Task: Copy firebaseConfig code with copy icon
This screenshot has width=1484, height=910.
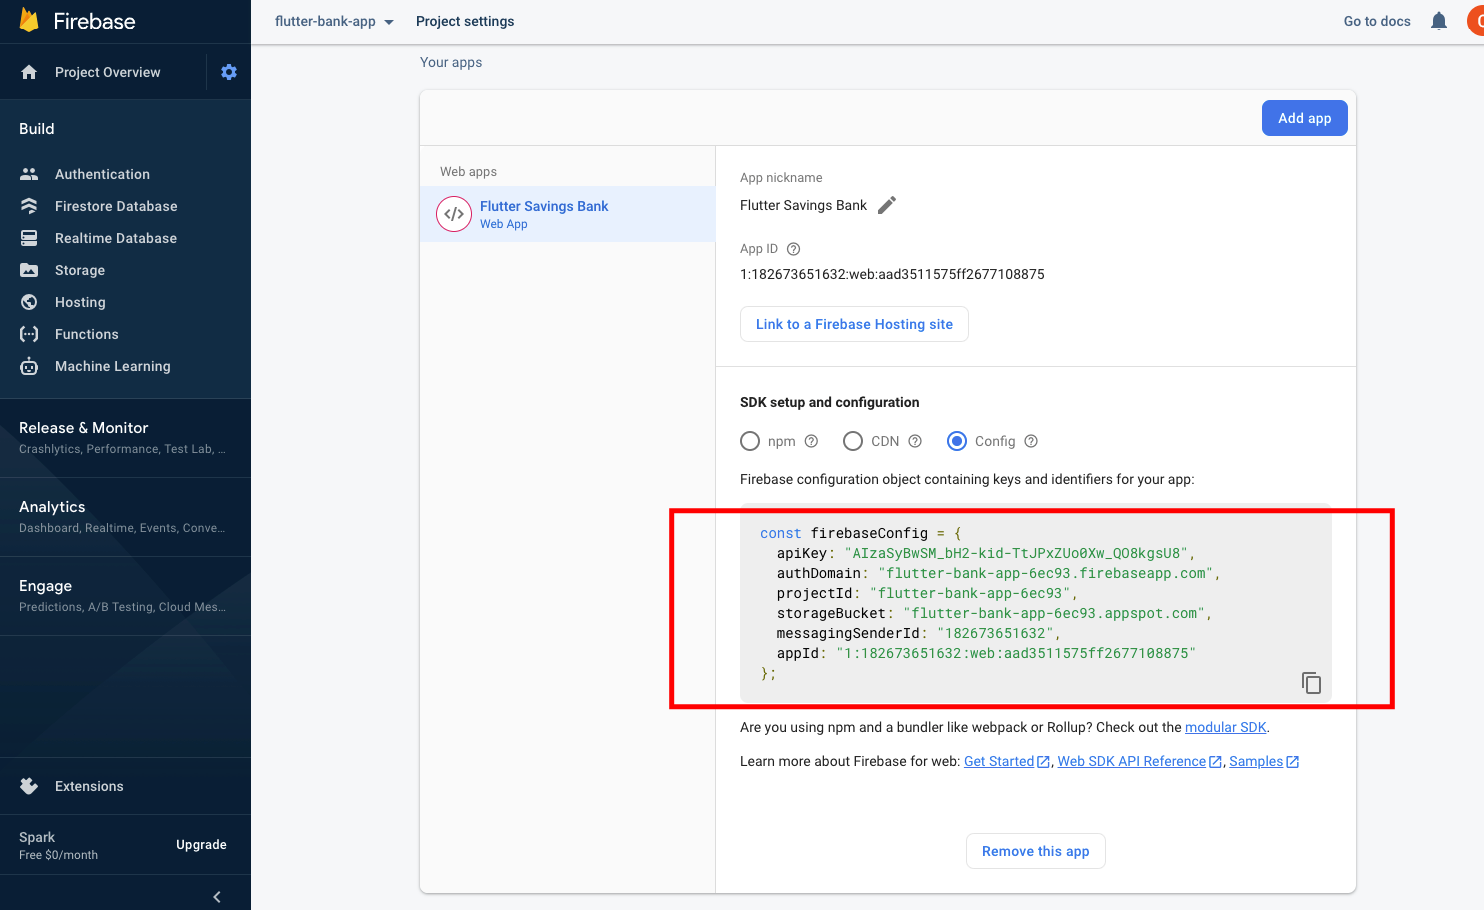Action: (x=1311, y=683)
